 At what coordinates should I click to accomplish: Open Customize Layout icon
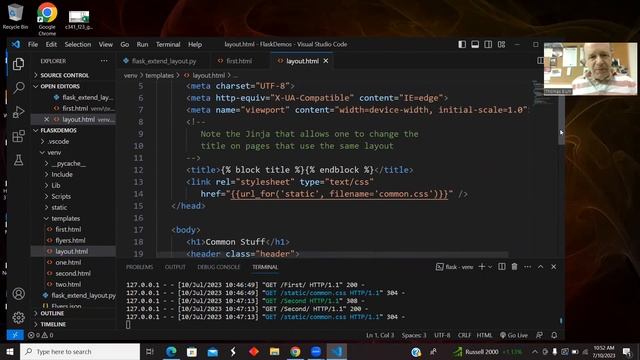click(x=502, y=44)
